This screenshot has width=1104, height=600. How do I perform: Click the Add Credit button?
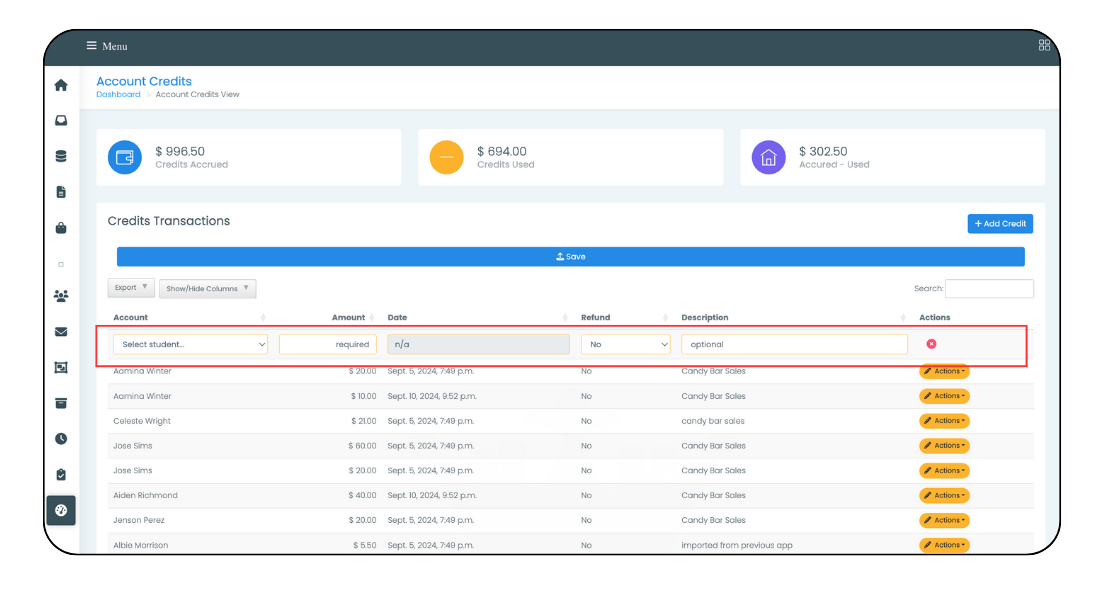(x=1000, y=223)
